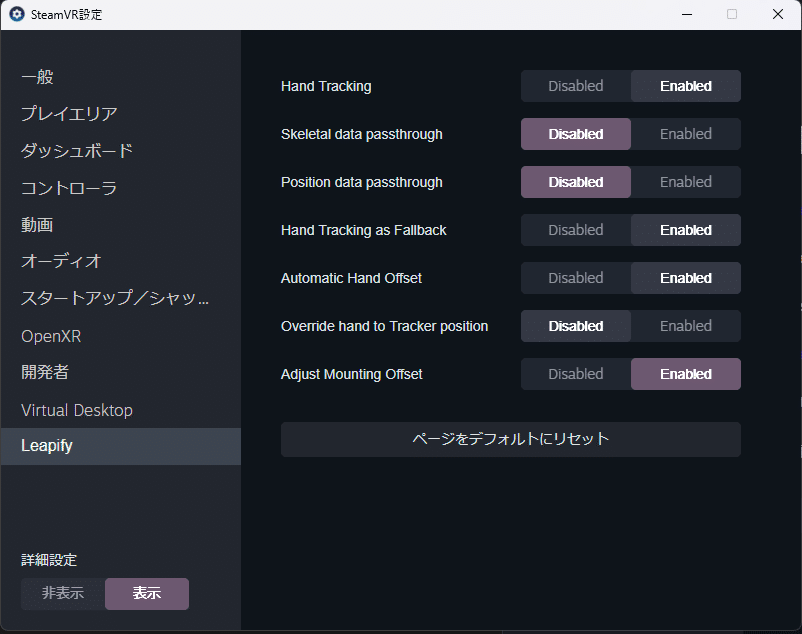Click the Position data passthrough label
Screen dimensions: 802x634
pyautogui.click(x=362, y=183)
